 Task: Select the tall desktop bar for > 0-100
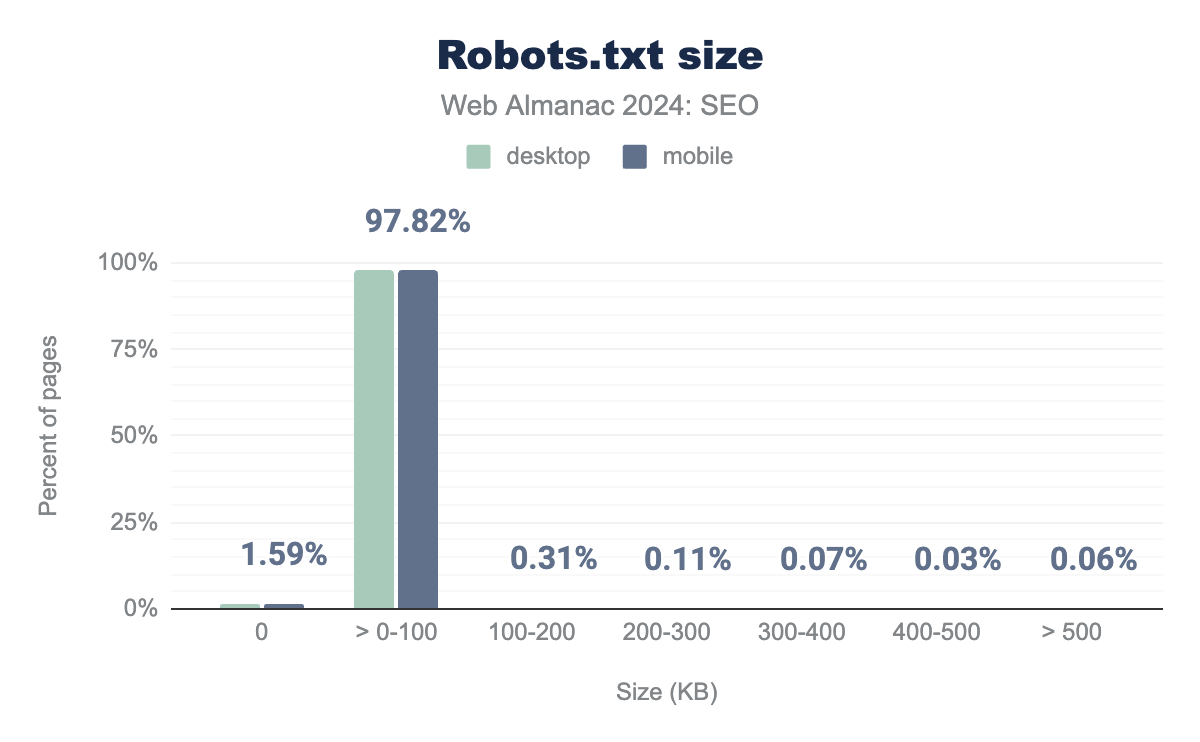(x=374, y=439)
